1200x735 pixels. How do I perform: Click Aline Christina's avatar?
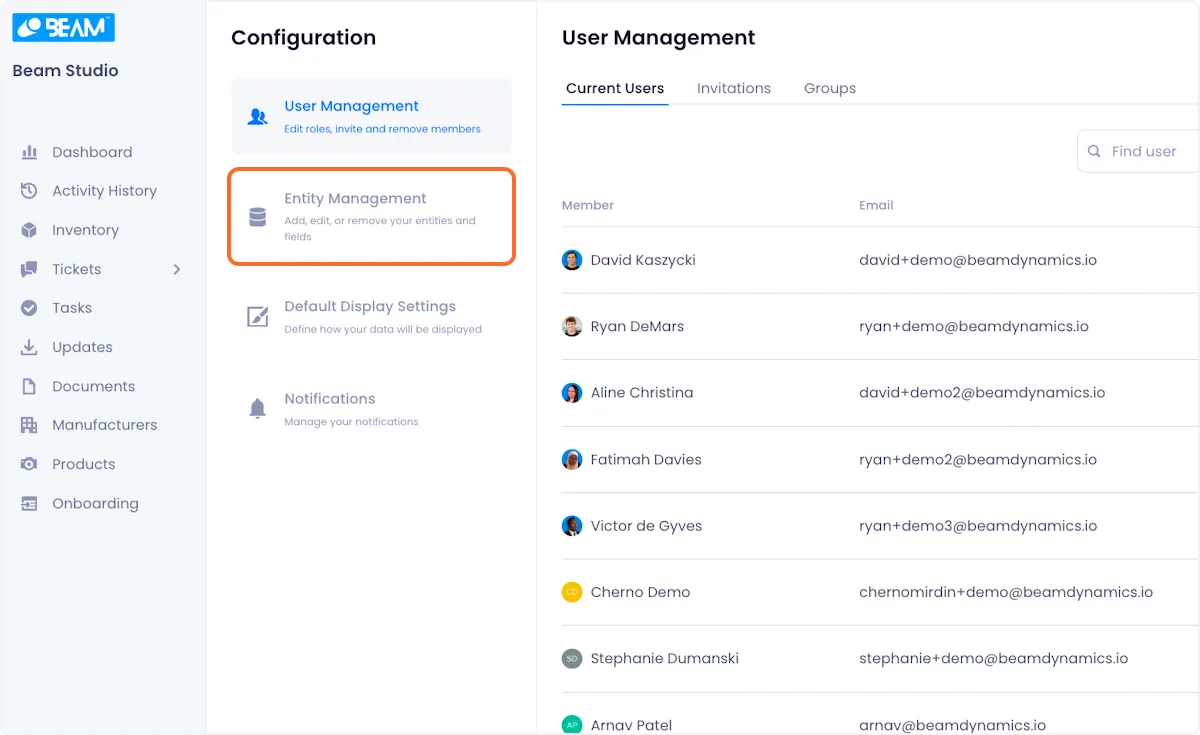(x=572, y=393)
